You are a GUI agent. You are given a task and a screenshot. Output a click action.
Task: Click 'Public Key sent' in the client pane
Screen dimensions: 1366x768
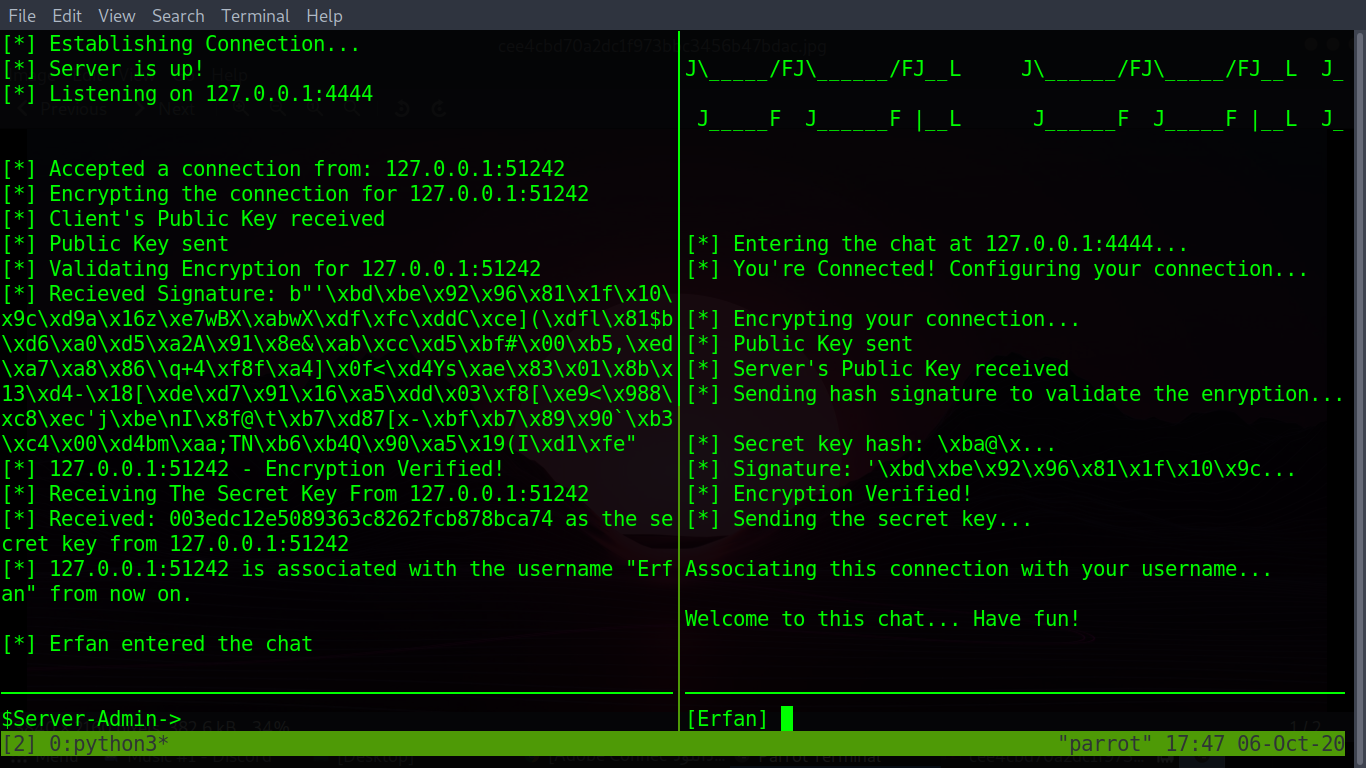tap(799, 344)
